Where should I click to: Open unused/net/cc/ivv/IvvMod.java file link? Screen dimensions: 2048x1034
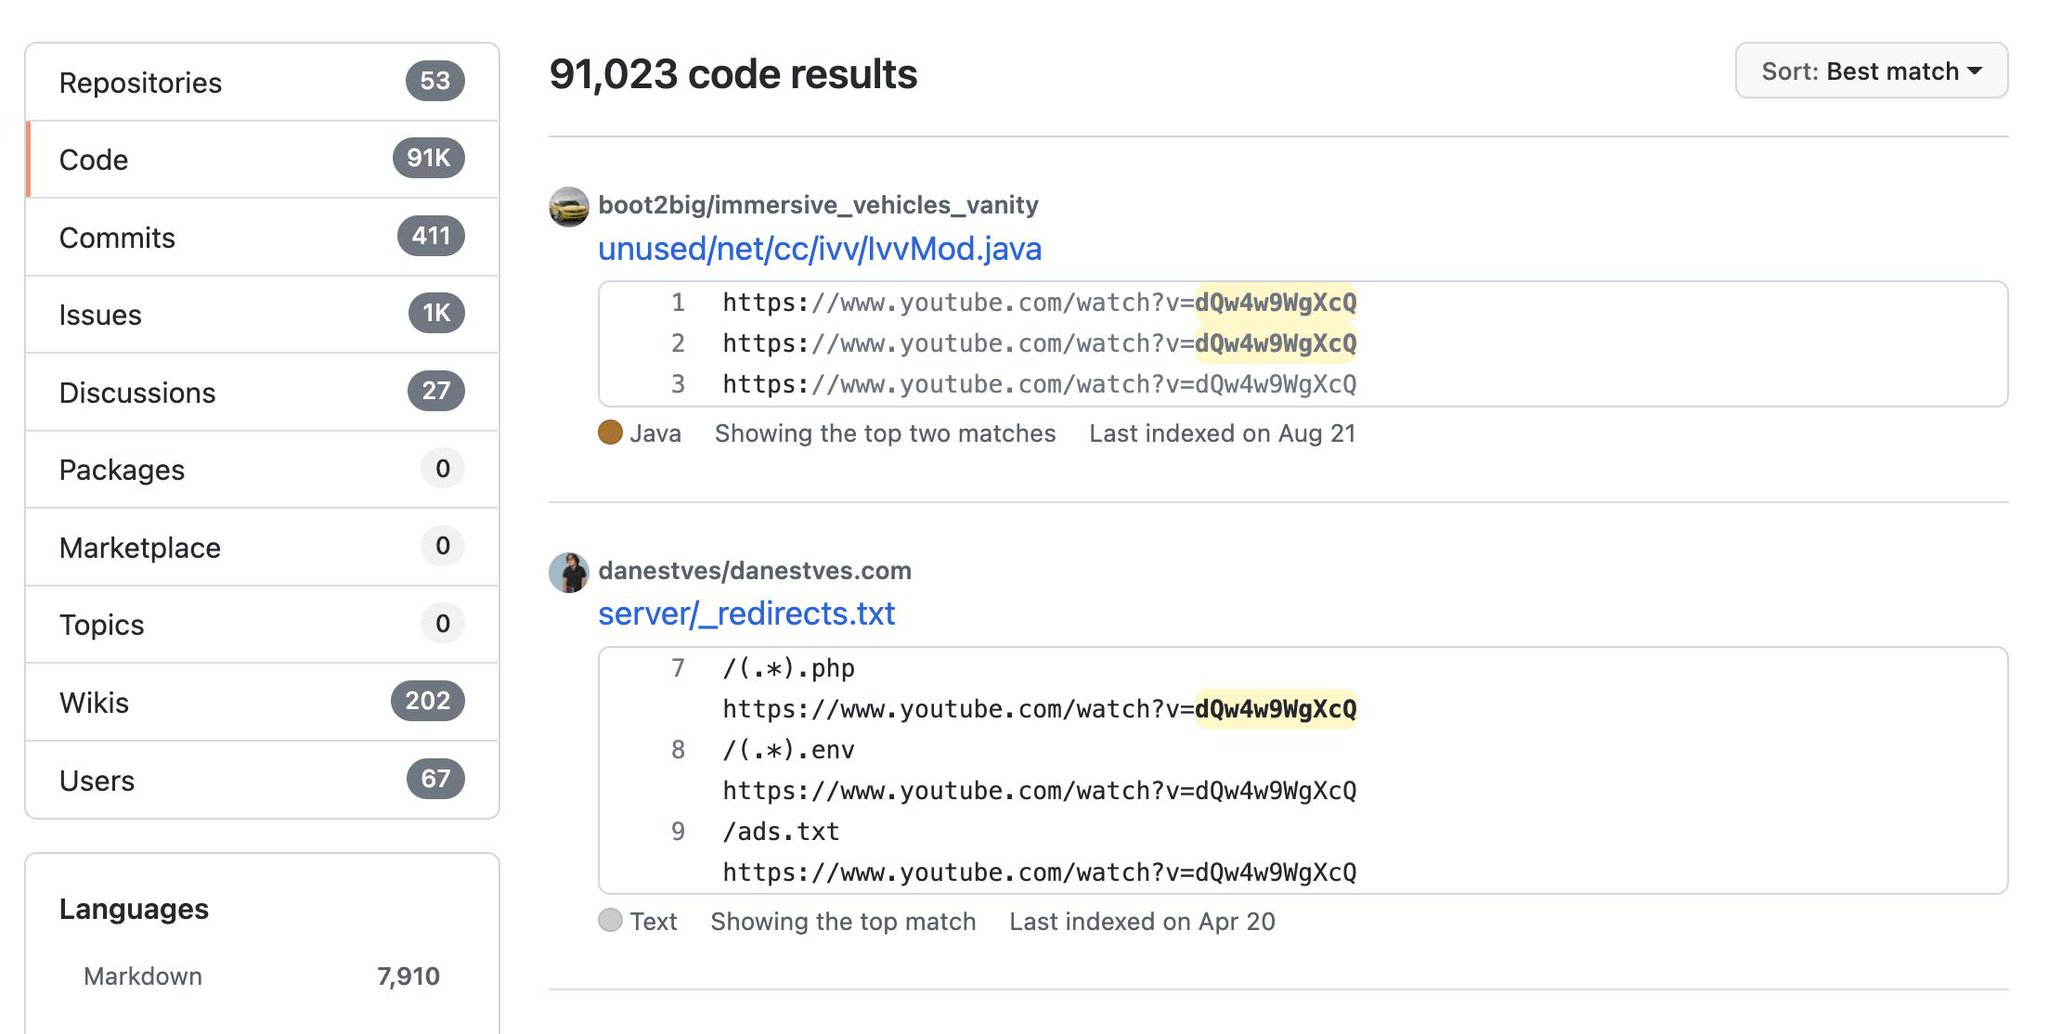click(x=820, y=248)
